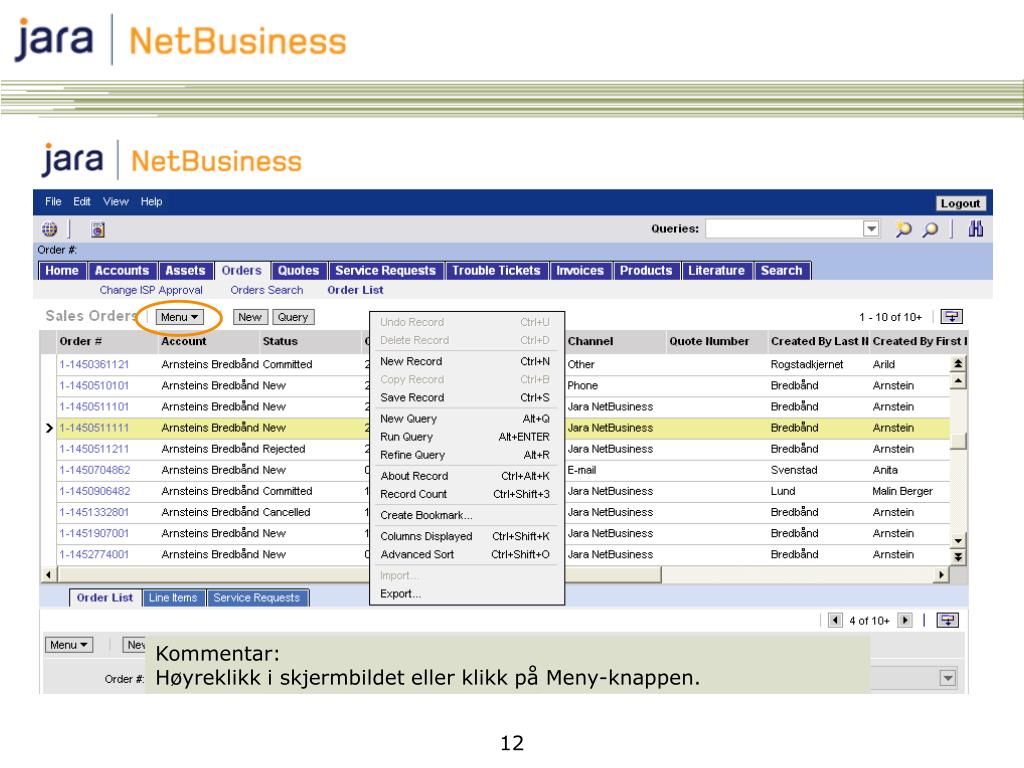Open order link 1-1450511111
This screenshot has height=768, width=1024.
tap(94, 428)
